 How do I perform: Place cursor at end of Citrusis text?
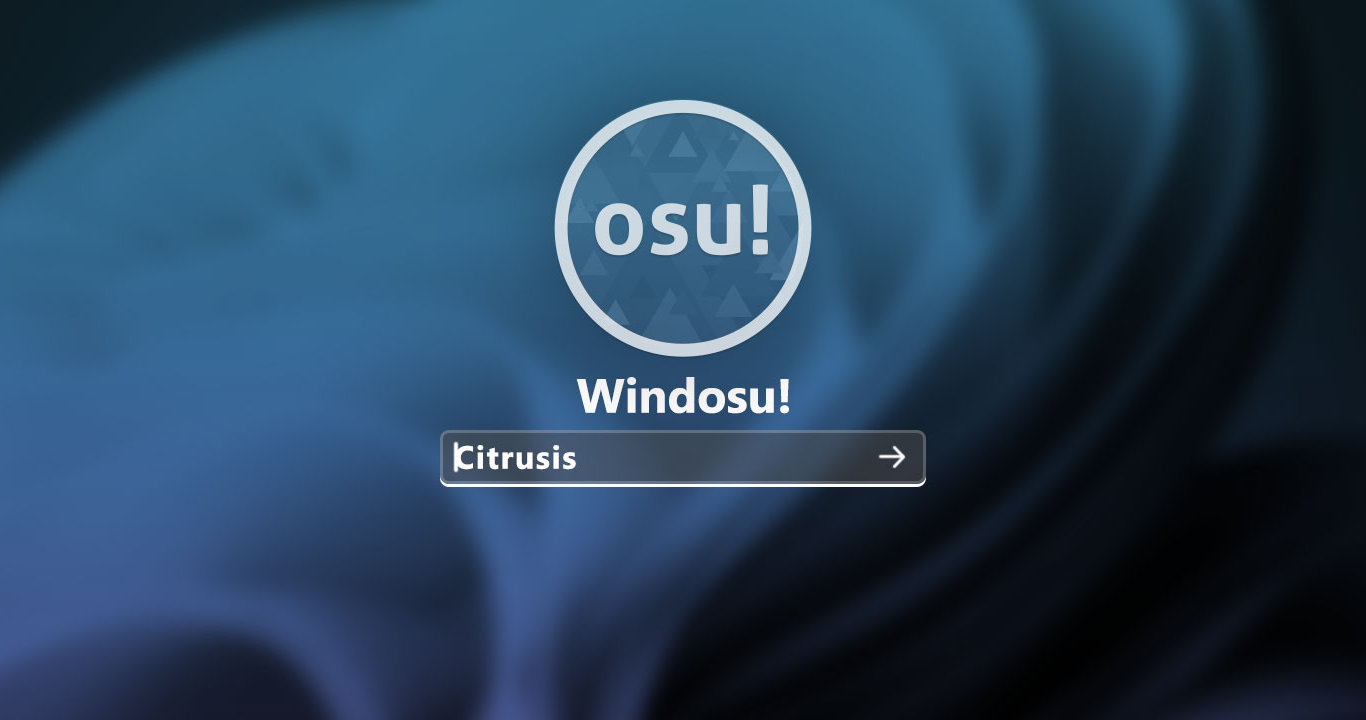[x=578, y=458]
